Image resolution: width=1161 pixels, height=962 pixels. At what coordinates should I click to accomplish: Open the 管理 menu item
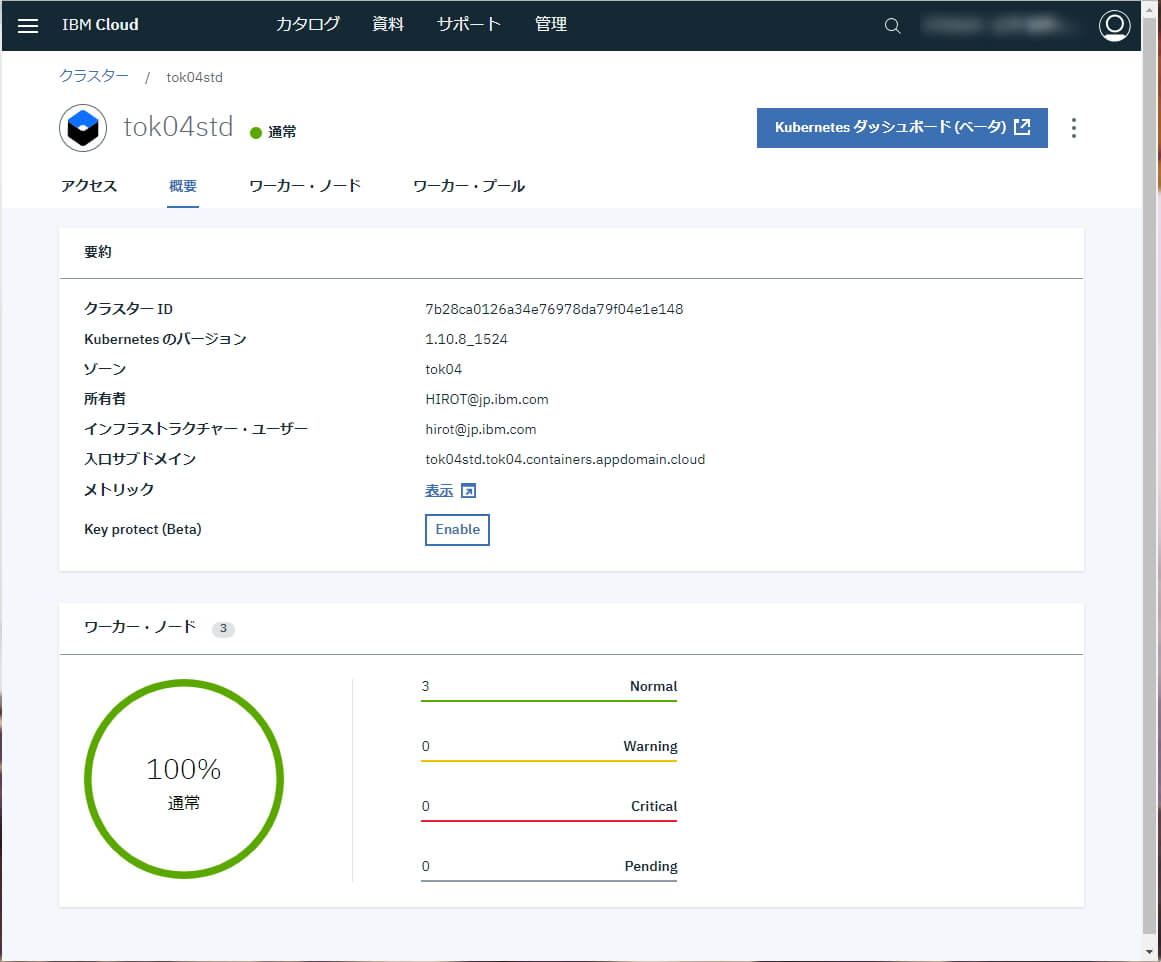point(551,24)
